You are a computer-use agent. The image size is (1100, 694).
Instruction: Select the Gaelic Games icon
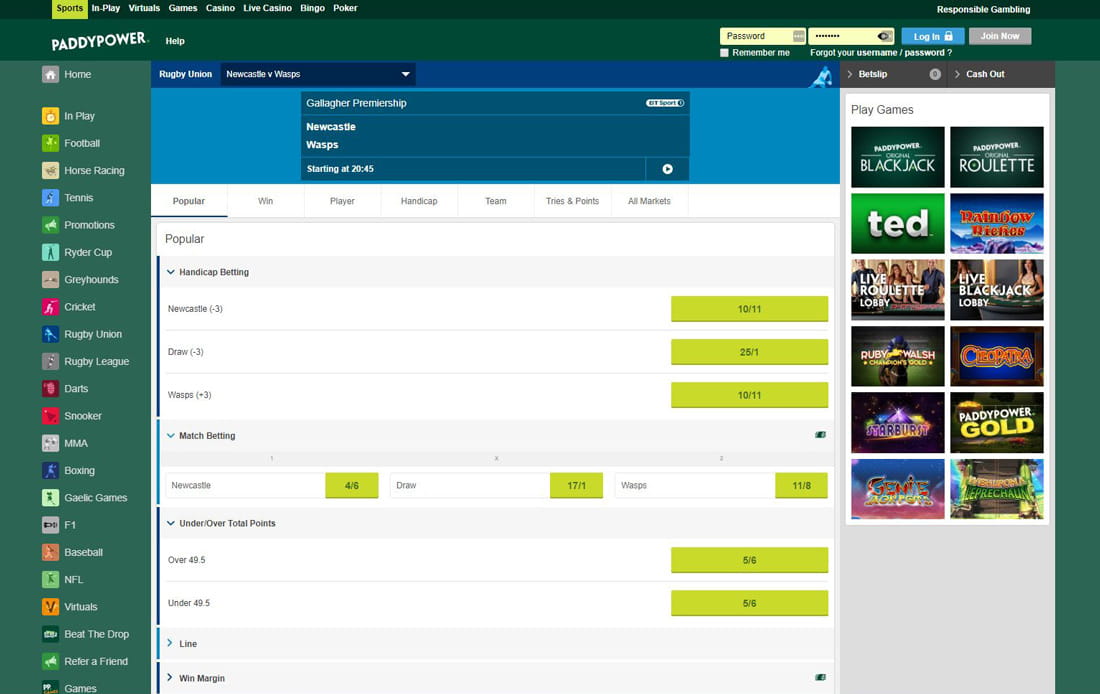[x=51, y=498]
